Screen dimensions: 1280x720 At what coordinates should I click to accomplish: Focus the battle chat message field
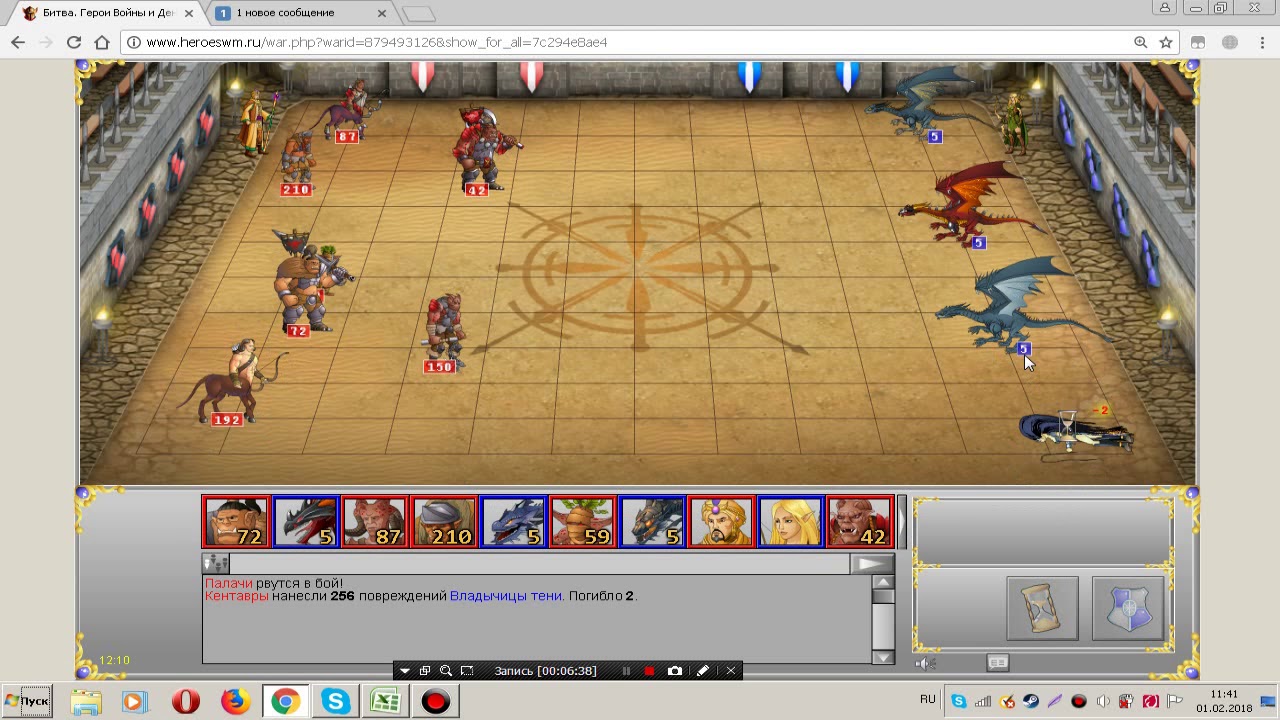pyautogui.click(x=540, y=564)
